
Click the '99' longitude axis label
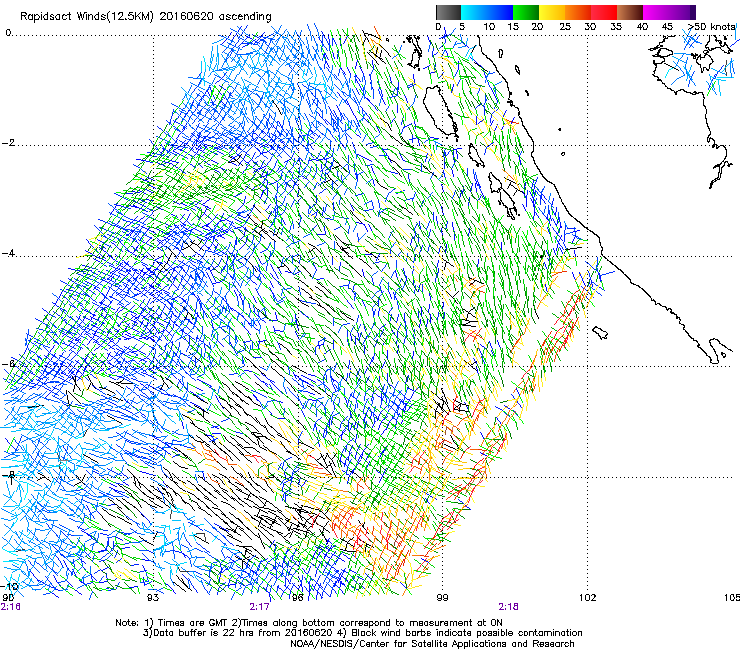442,598
